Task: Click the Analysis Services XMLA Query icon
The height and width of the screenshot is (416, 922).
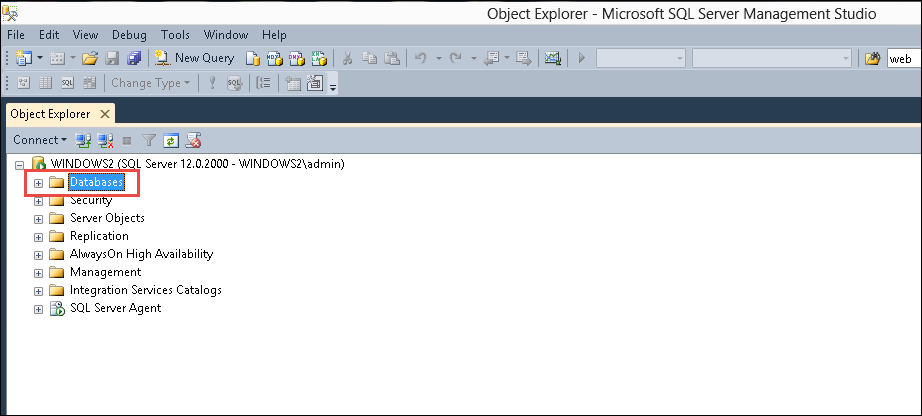Action: (319, 58)
